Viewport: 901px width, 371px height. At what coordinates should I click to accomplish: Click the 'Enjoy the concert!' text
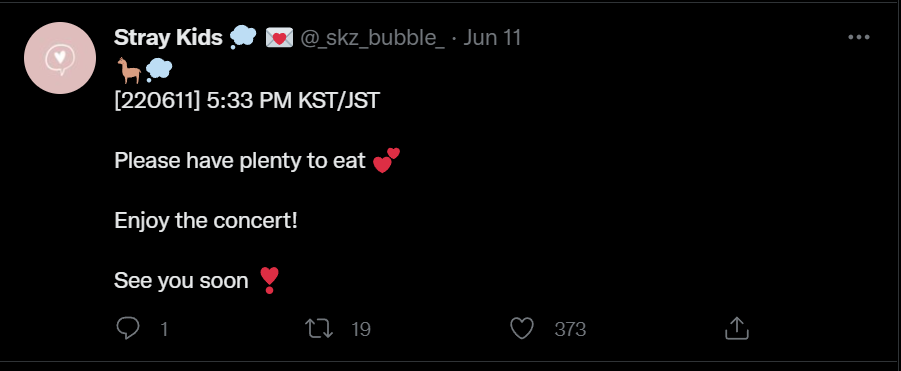206,221
